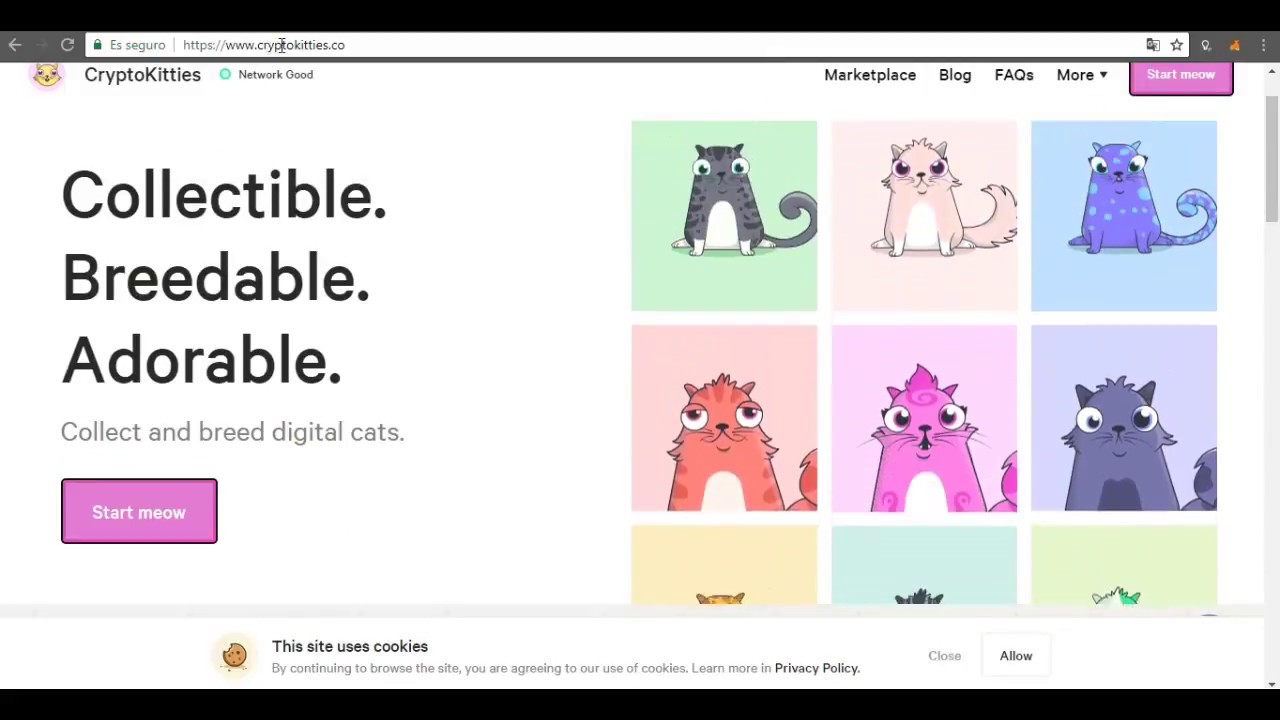The image size is (1280, 720).
Task: Expand the More dropdown menu
Action: pyautogui.click(x=1082, y=75)
